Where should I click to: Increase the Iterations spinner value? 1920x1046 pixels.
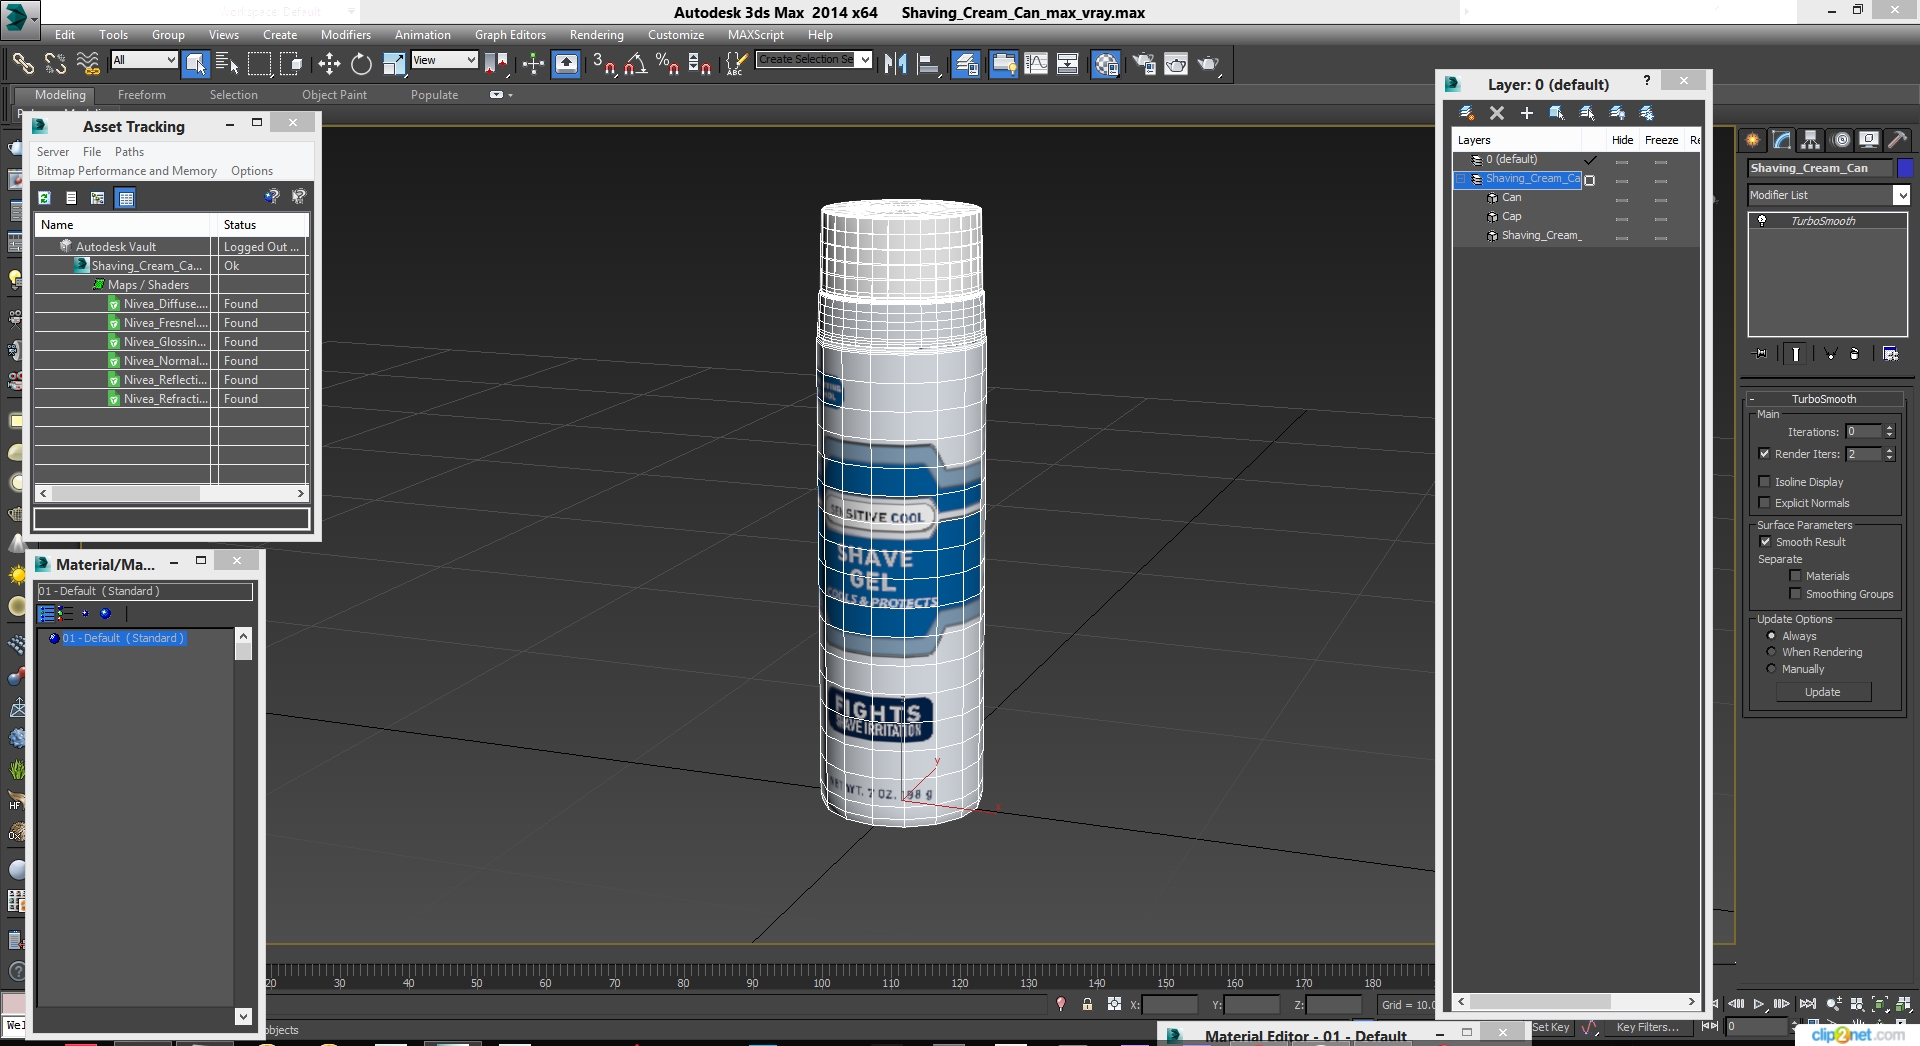pos(1889,428)
